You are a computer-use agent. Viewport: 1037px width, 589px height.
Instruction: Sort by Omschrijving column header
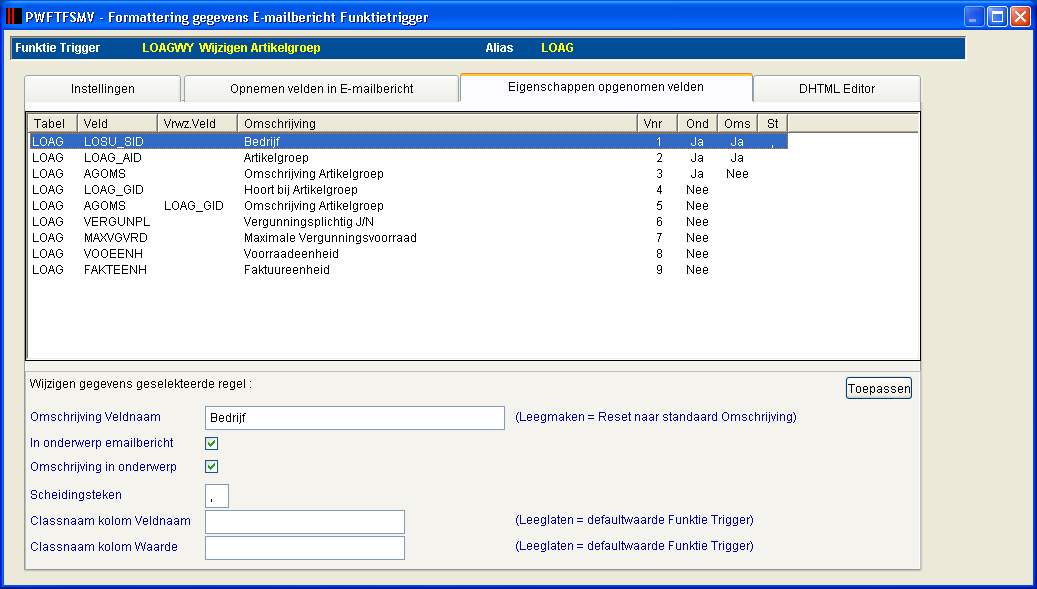[x=437, y=124]
